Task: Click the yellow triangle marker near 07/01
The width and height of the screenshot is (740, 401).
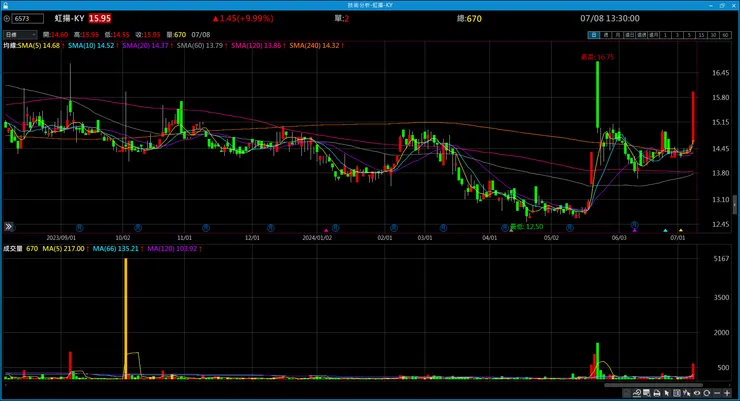Action: 681,230
